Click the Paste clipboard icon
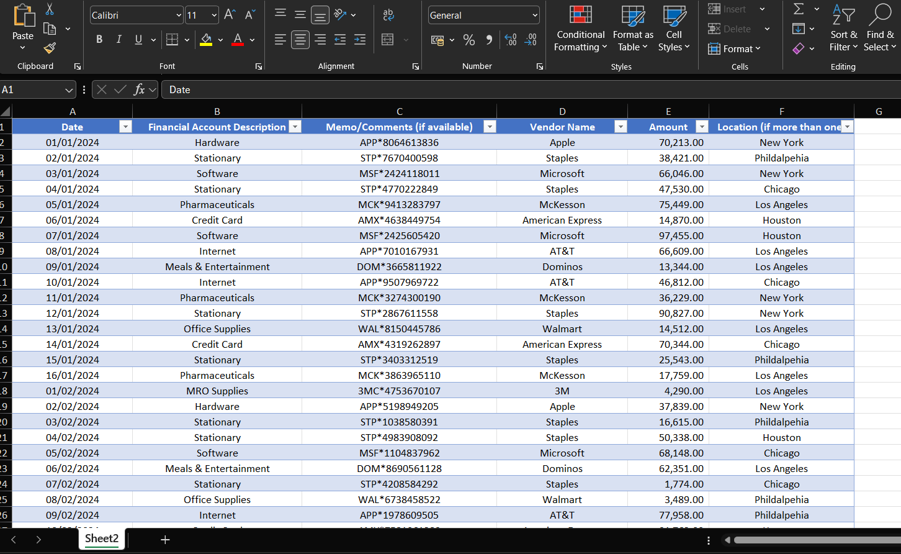The image size is (901, 554). pos(23,17)
